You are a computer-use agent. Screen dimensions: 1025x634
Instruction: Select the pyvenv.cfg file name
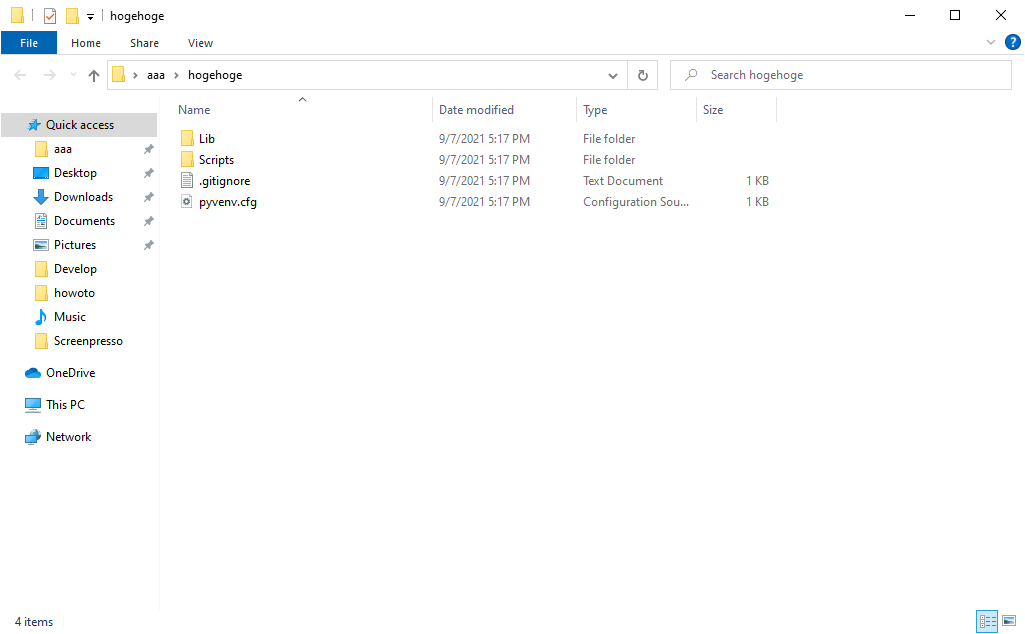click(227, 202)
